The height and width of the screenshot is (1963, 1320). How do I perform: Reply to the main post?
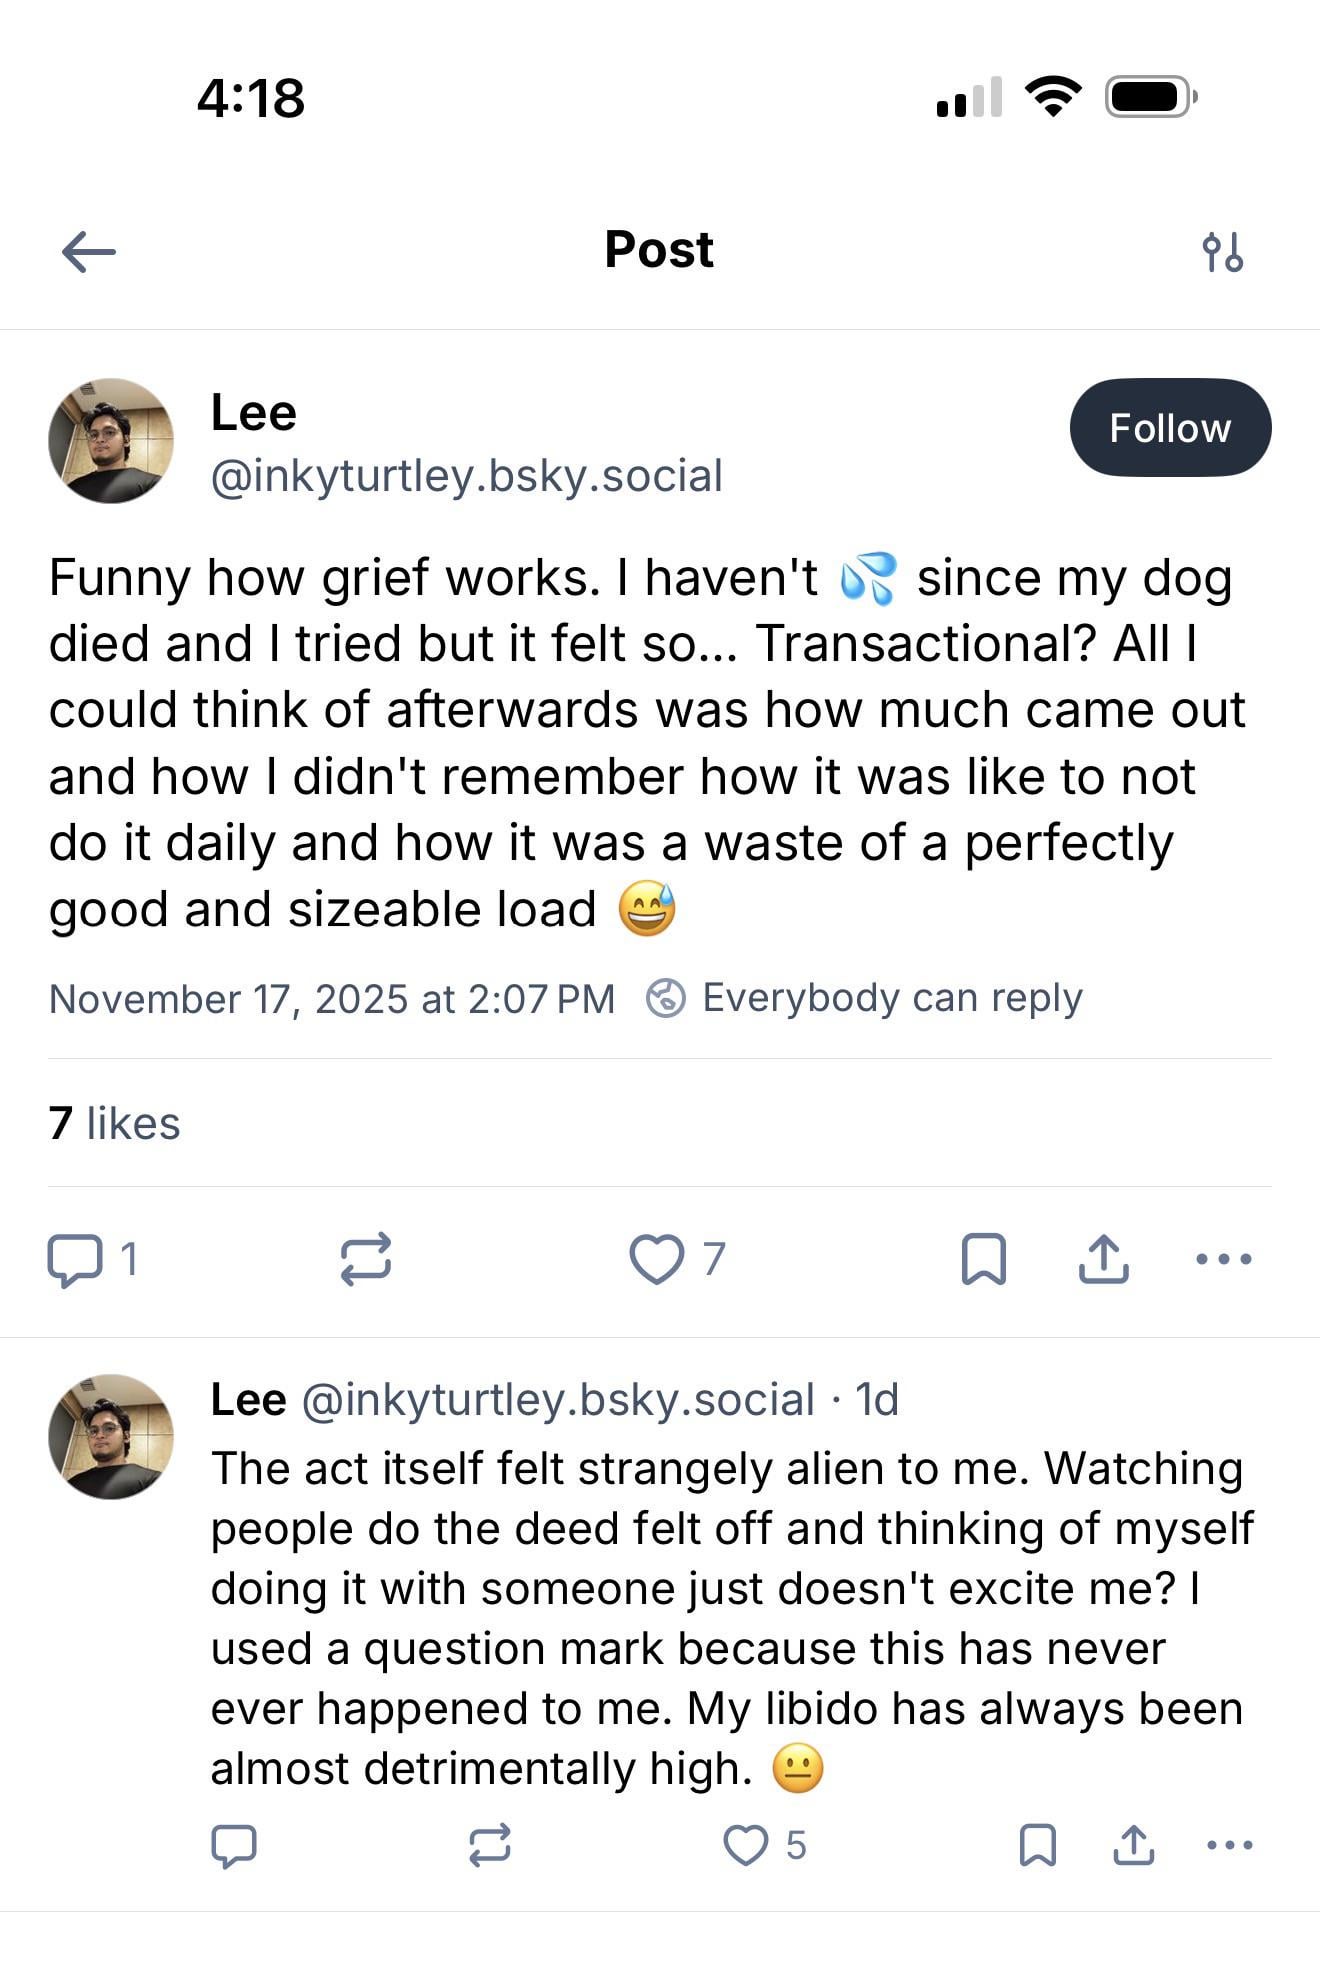pyautogui.click(x=75, y=1259)
